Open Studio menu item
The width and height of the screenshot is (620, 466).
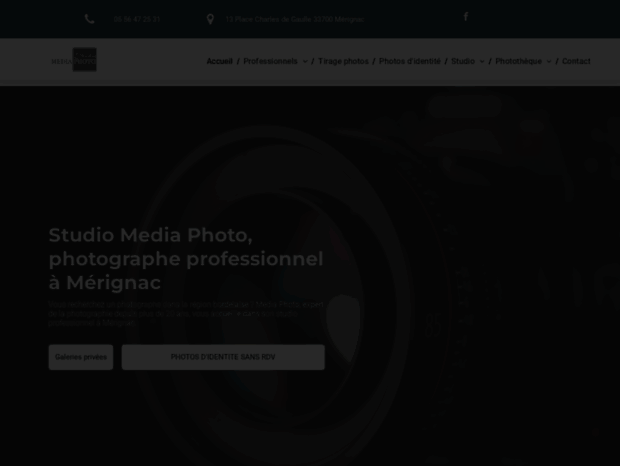click(463, 61)
